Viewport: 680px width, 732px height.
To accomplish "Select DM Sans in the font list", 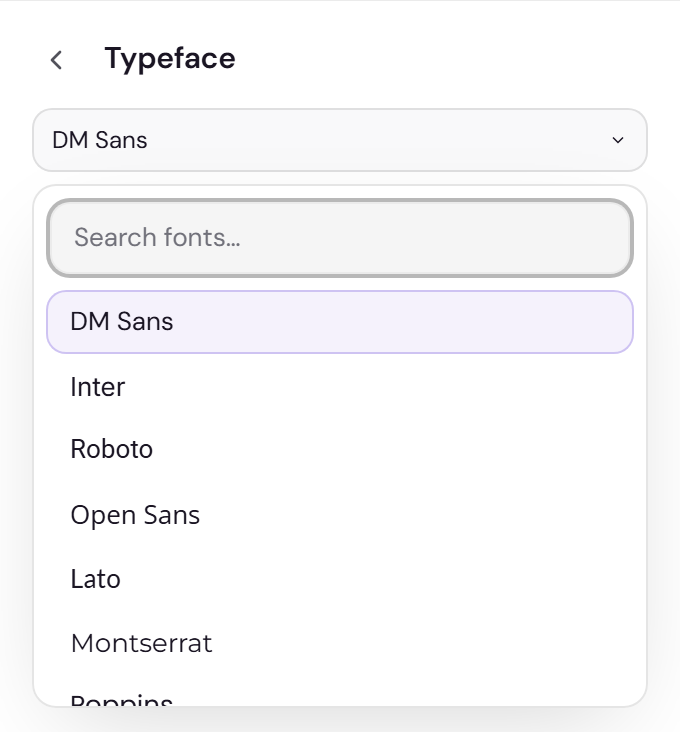I will point(340,322).
